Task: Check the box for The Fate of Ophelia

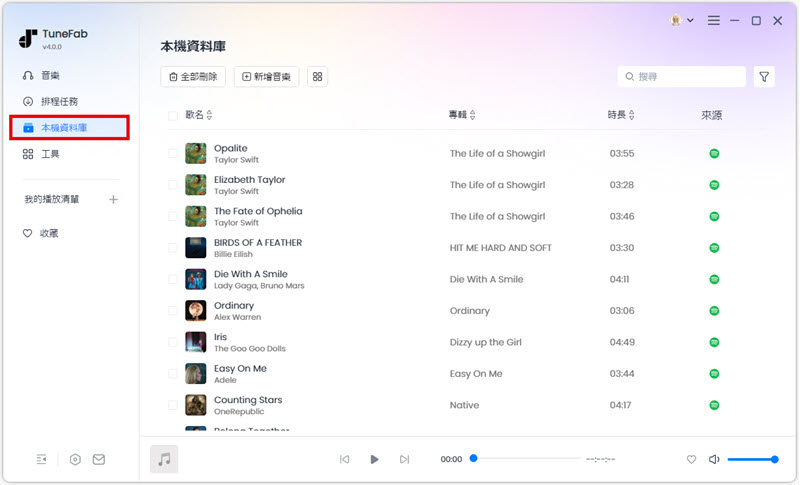Action: coord(173,216)
